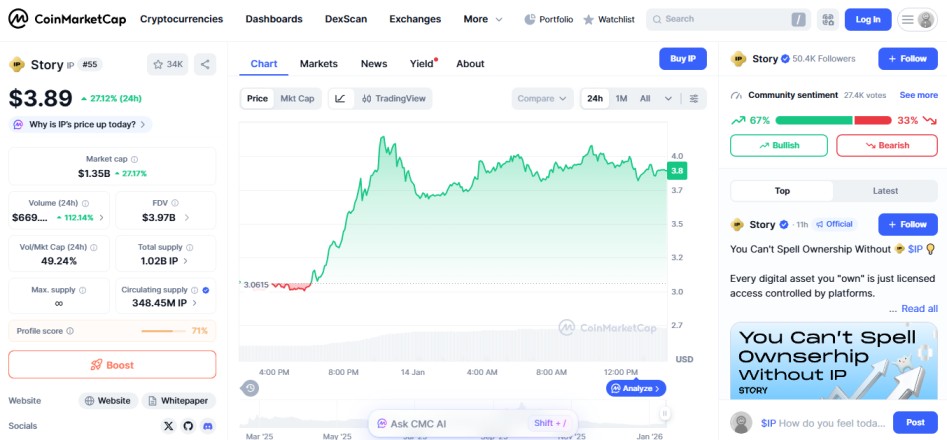Viewport: 947px width, 440px height.
Task: Share the Story coin page
Action: (x=205, y=64)
